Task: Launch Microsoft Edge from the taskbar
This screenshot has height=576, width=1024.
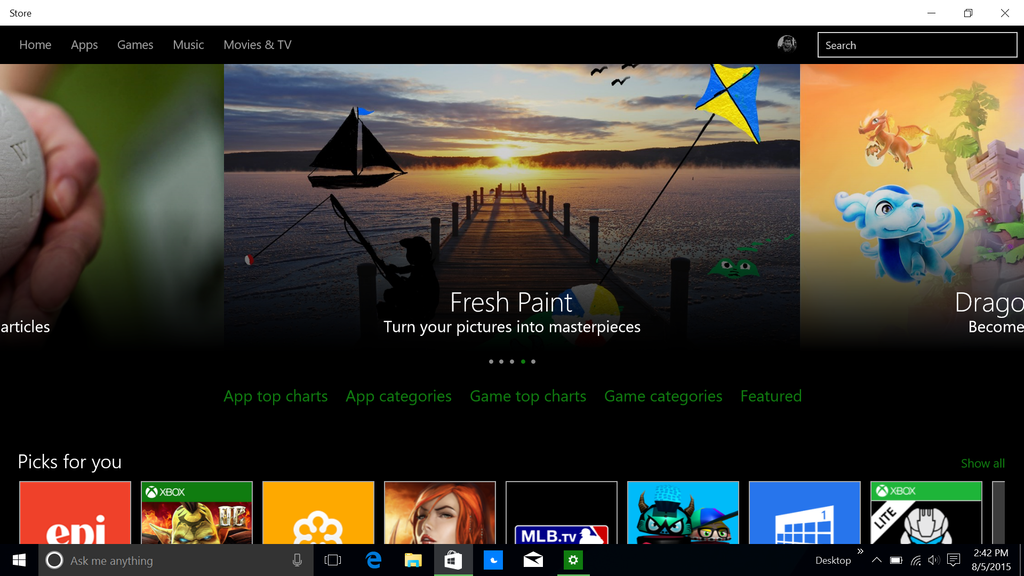Action: coord(373,560)
